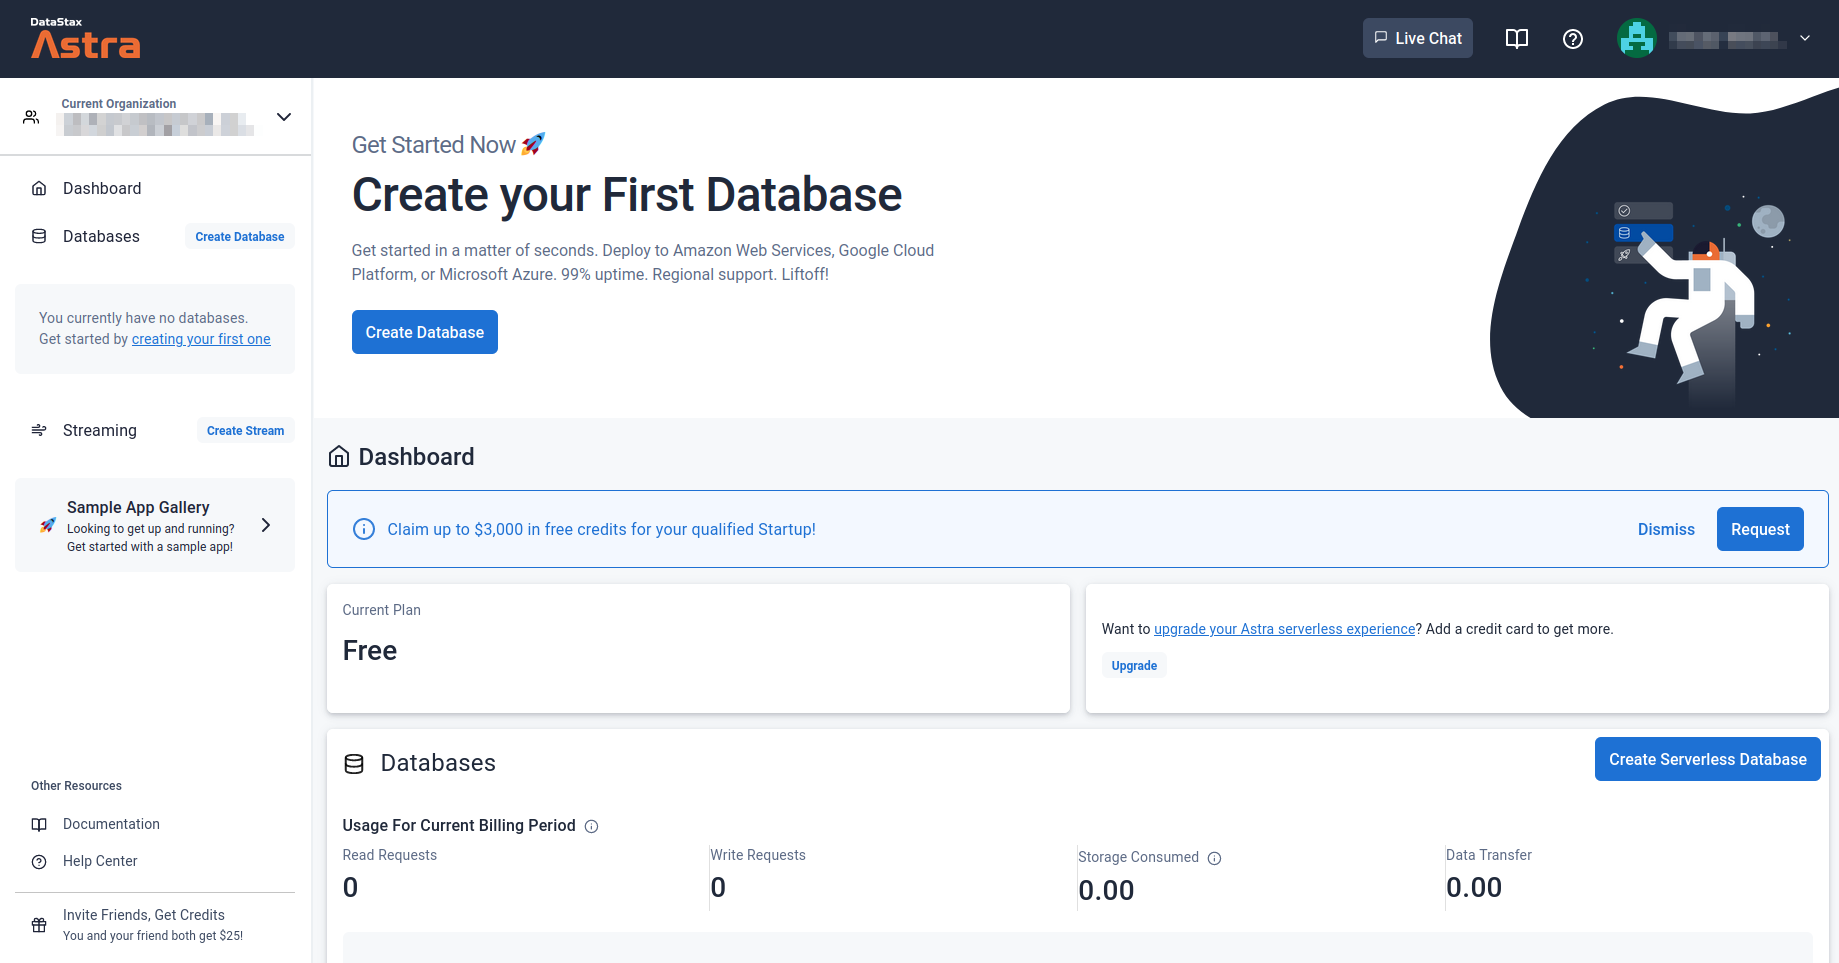Viewport: 1839px width, 963px height.
Task: Open Streaming in sidebar
Action: [x=100, y=430]
